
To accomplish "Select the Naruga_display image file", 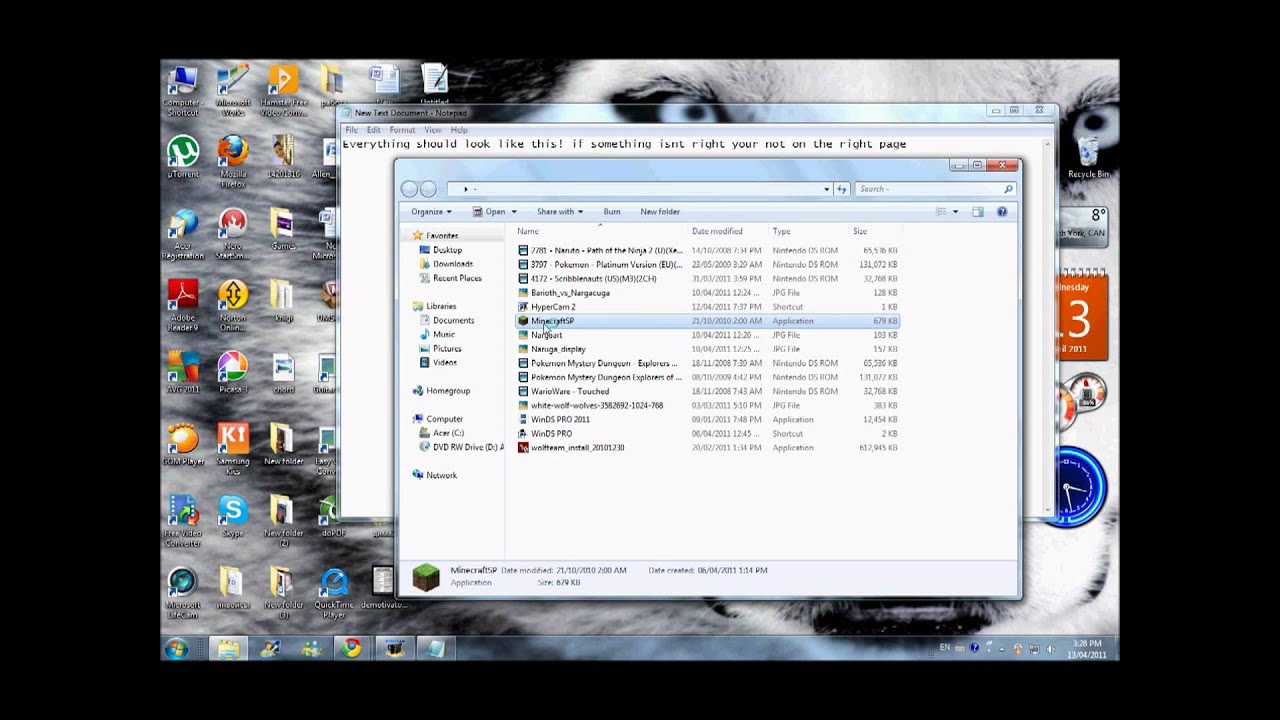I will point(707,350).
